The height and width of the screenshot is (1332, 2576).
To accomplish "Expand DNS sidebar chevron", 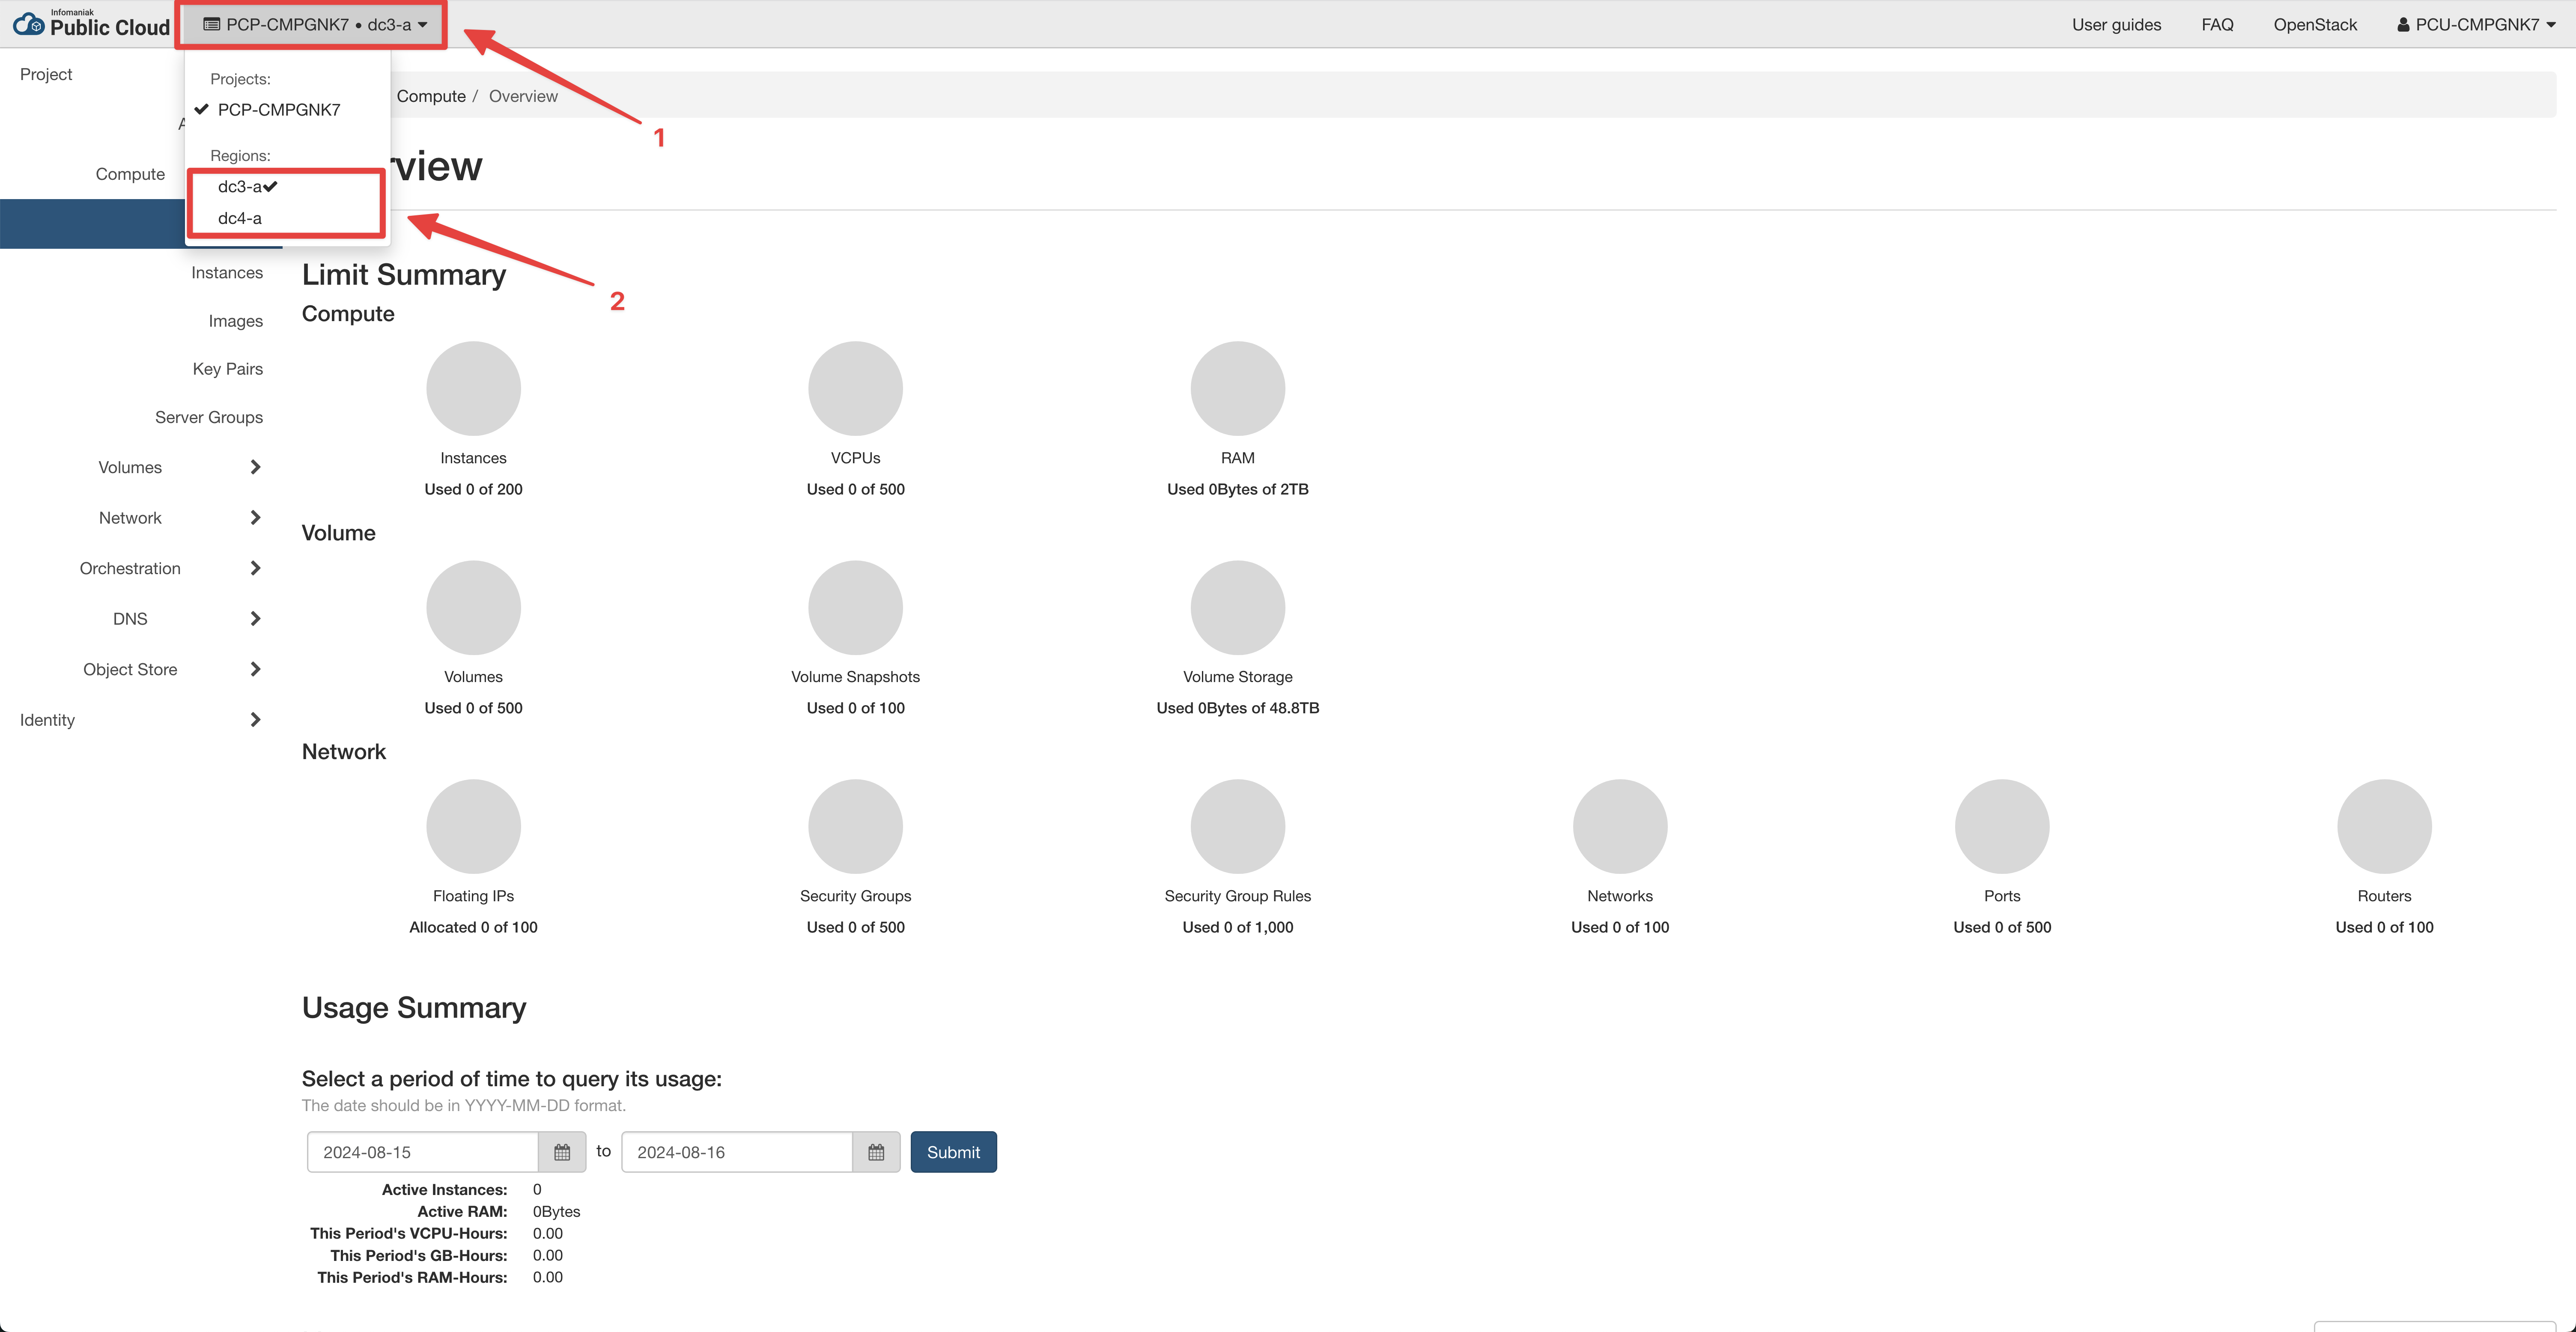I will tap(255, 619).
